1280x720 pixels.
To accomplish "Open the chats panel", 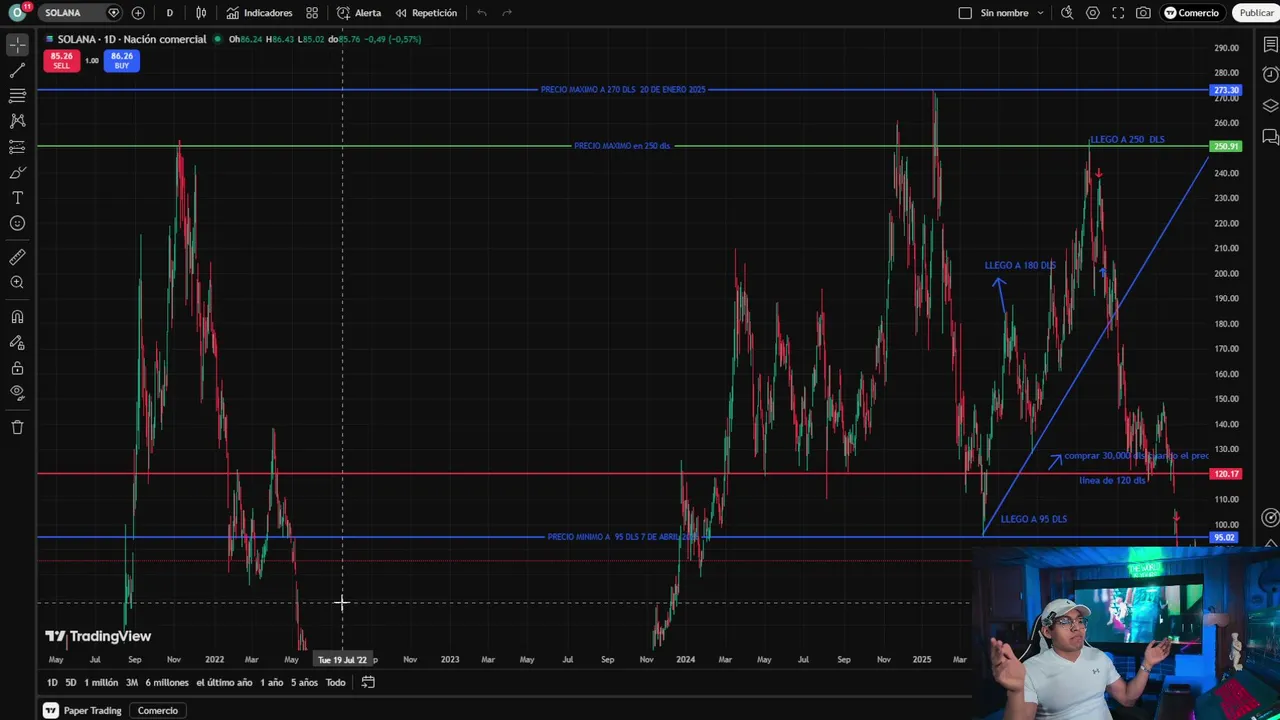I will point(1270,136).
